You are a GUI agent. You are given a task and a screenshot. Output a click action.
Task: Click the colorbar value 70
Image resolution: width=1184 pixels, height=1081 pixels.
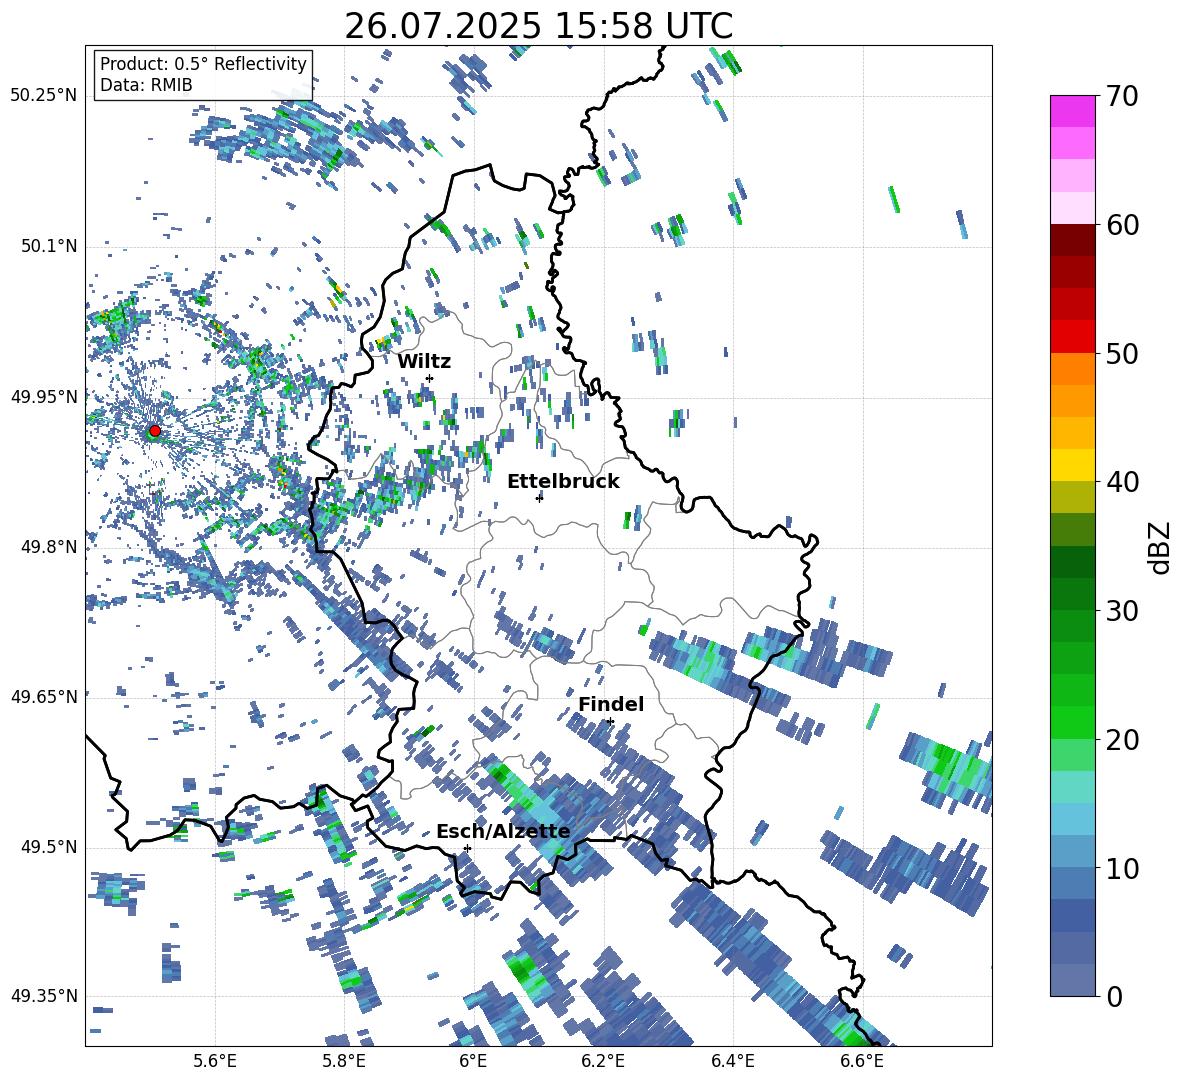pos(1122,96)
